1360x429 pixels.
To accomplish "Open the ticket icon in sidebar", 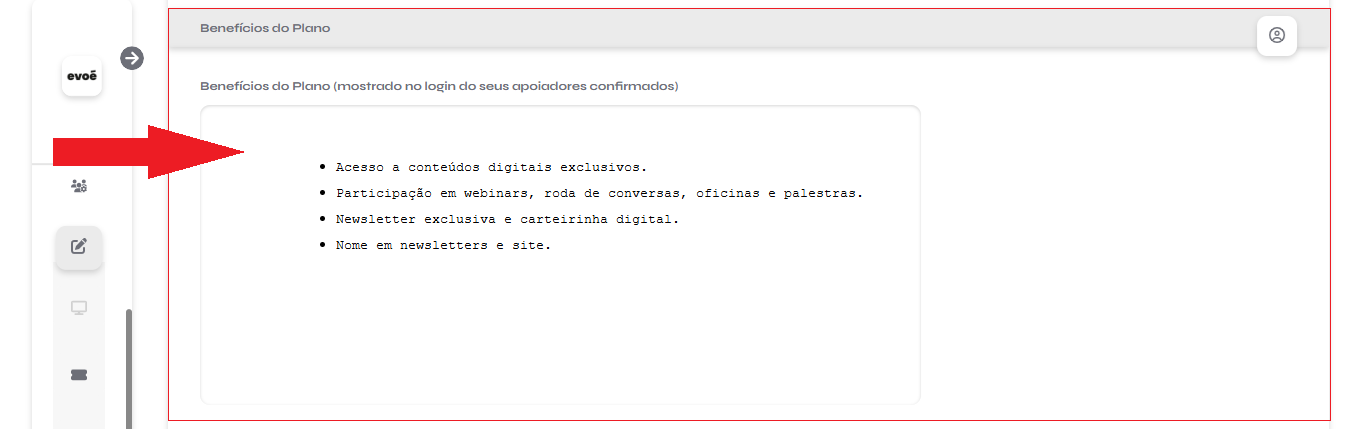I will tap(79, 374).
